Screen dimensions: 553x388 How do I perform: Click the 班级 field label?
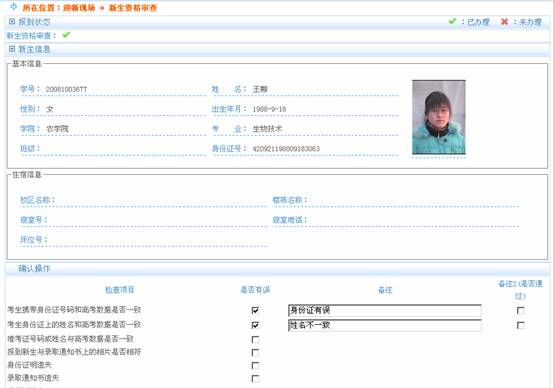coord(30,148)
